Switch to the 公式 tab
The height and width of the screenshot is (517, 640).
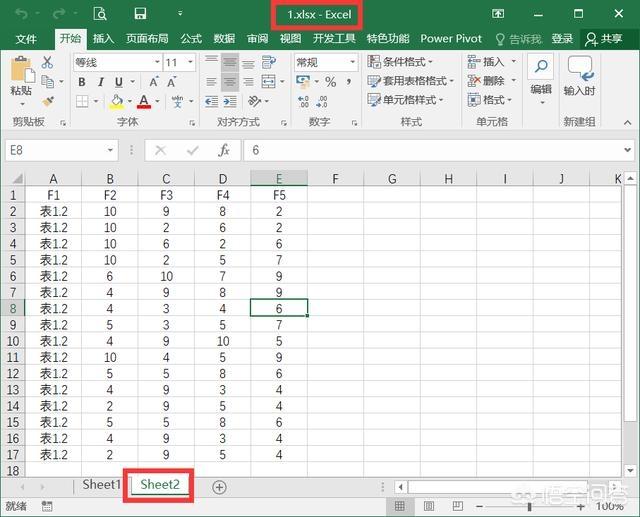click(x=191, y=39)
